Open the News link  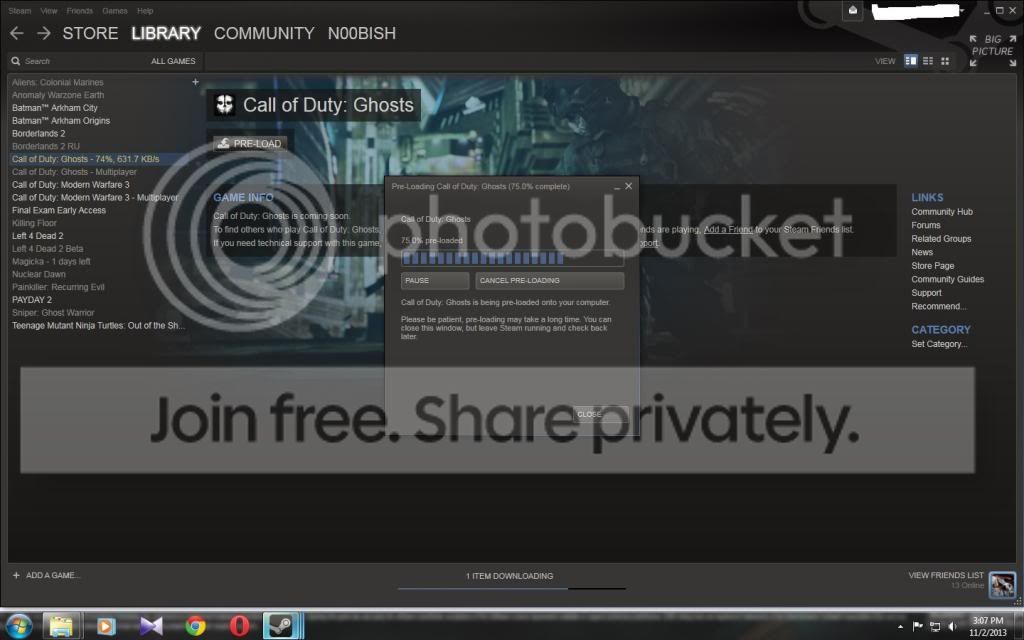pos(921,252)
